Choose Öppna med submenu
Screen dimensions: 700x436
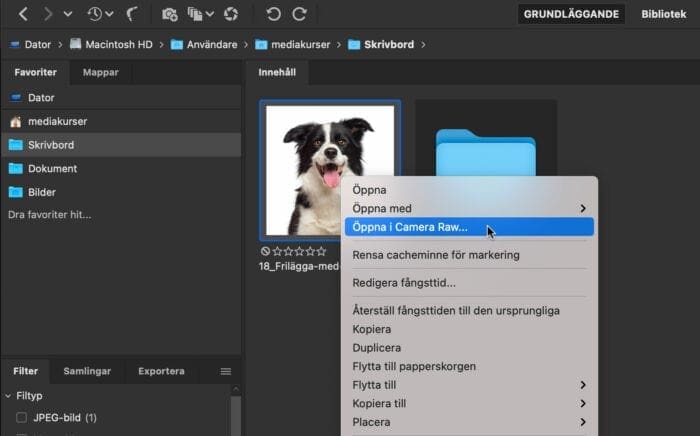(469, 208)
